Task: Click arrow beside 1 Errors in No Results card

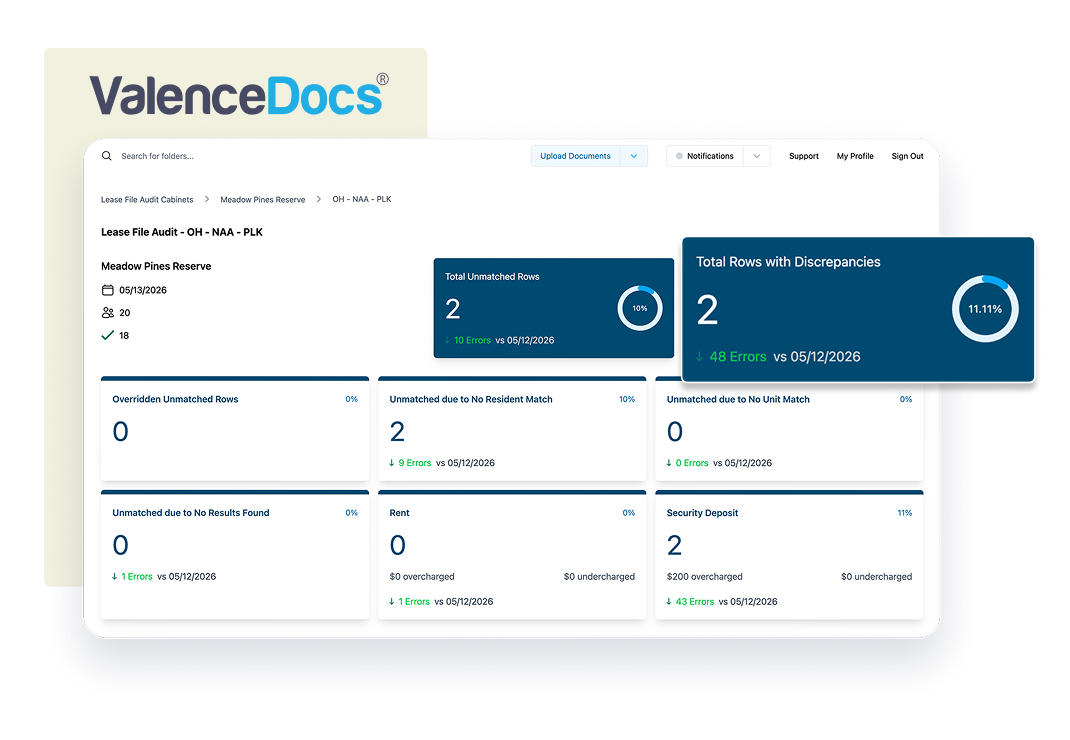Action: point(115,576)
